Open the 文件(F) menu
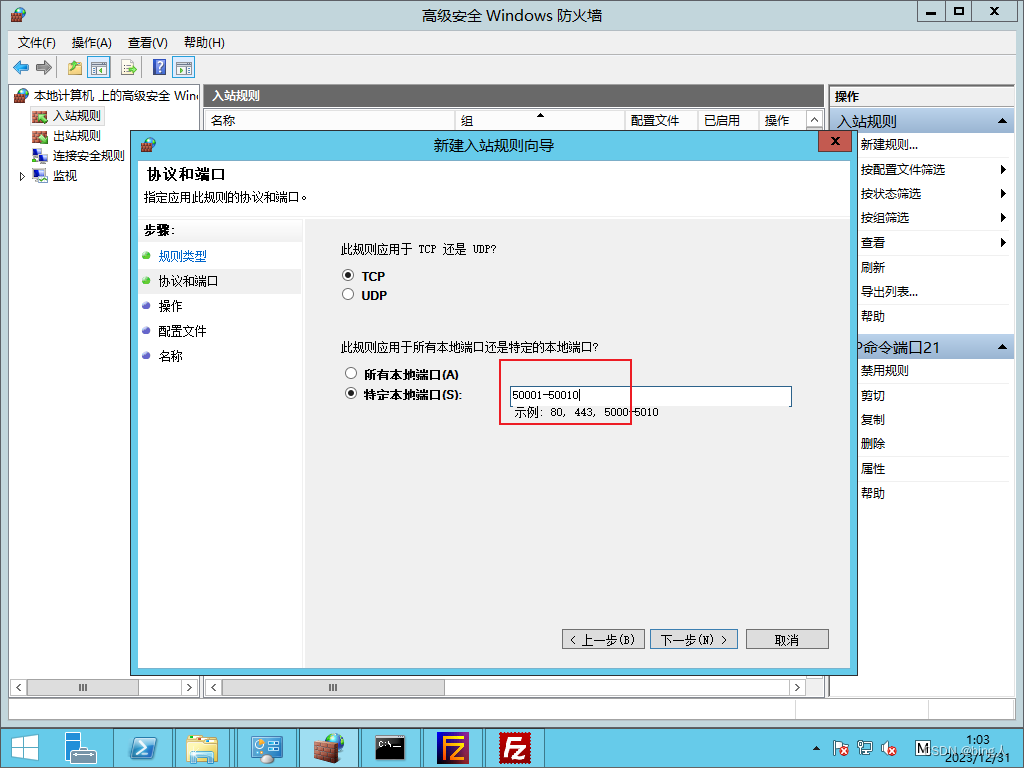1024x768 pixels. tap(37, 42)
